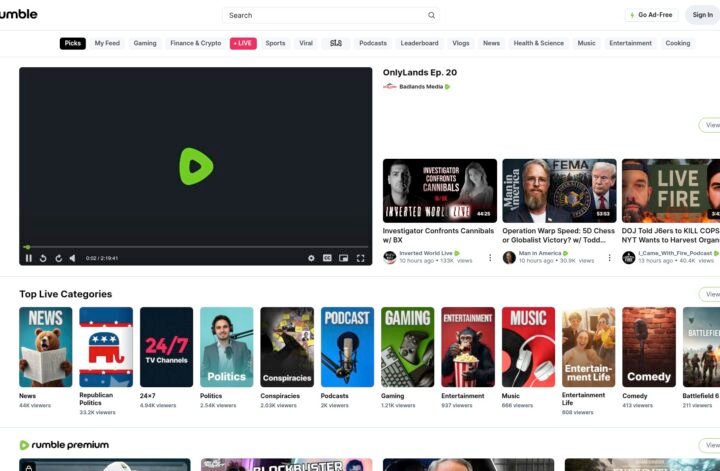This screenshot has height=471, width=720.
Task: Open the SLS tab
Action: 336,43
